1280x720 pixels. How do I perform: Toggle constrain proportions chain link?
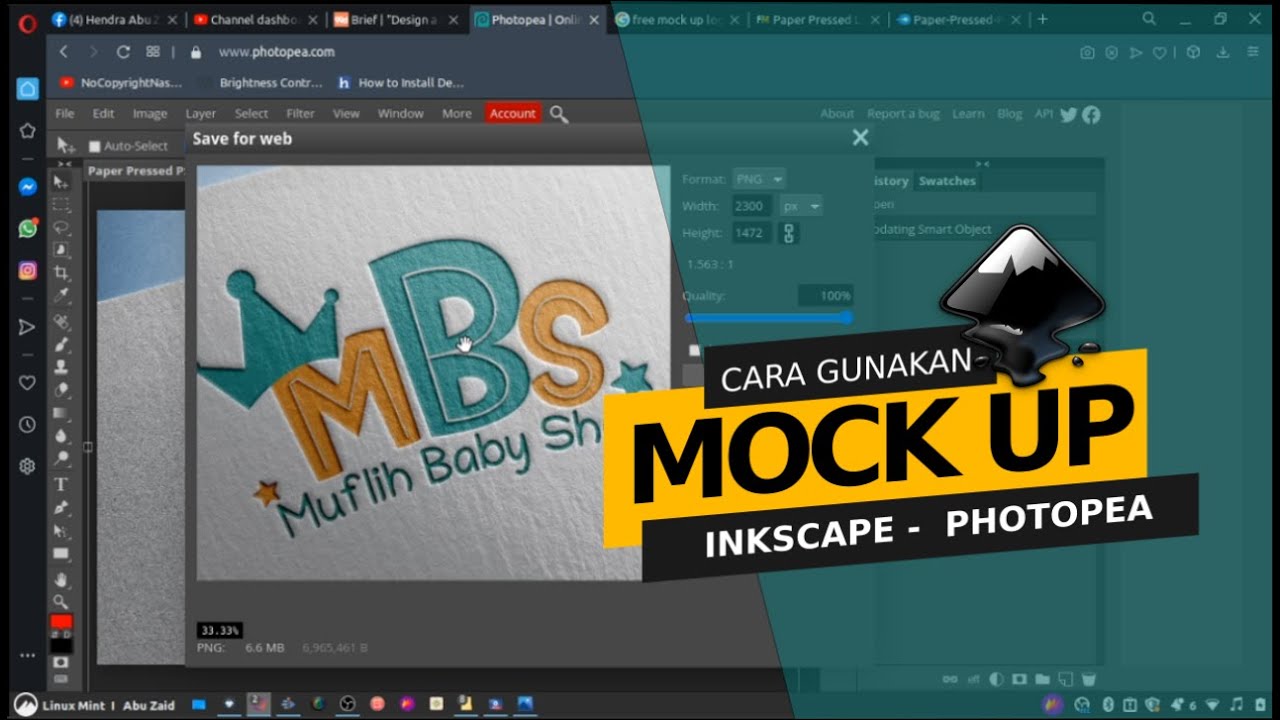[x=789, y=233]
